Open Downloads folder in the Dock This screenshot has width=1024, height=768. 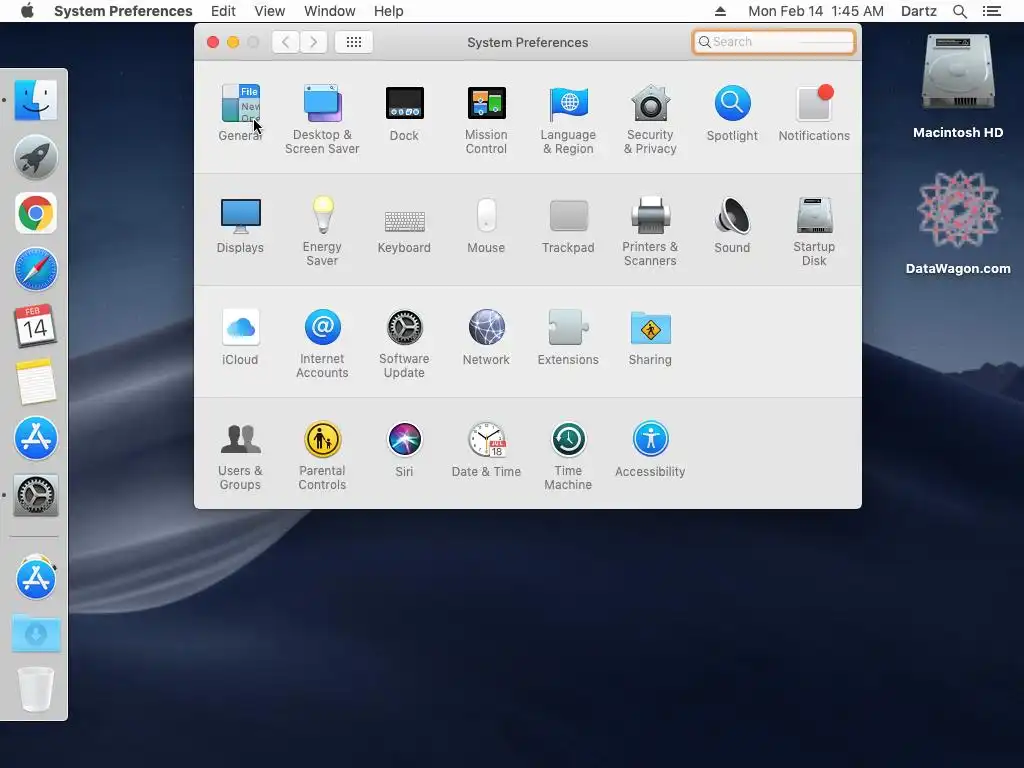coord(36,633)
